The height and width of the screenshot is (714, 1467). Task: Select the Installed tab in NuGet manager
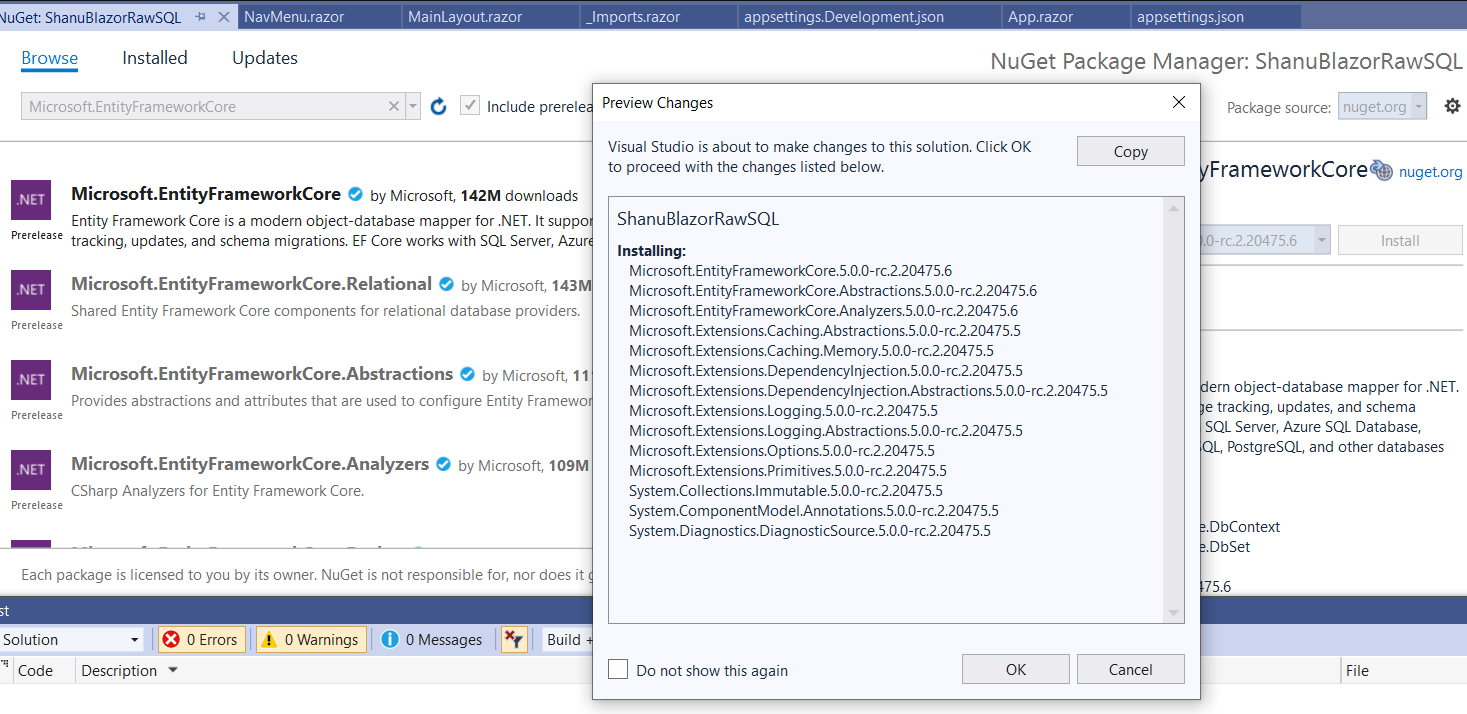[x=155, y=58]
